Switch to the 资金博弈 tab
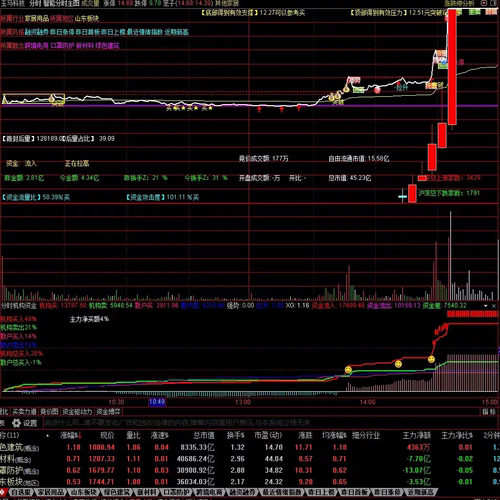Viewport: 500px width, 500px height. [108, 412]
